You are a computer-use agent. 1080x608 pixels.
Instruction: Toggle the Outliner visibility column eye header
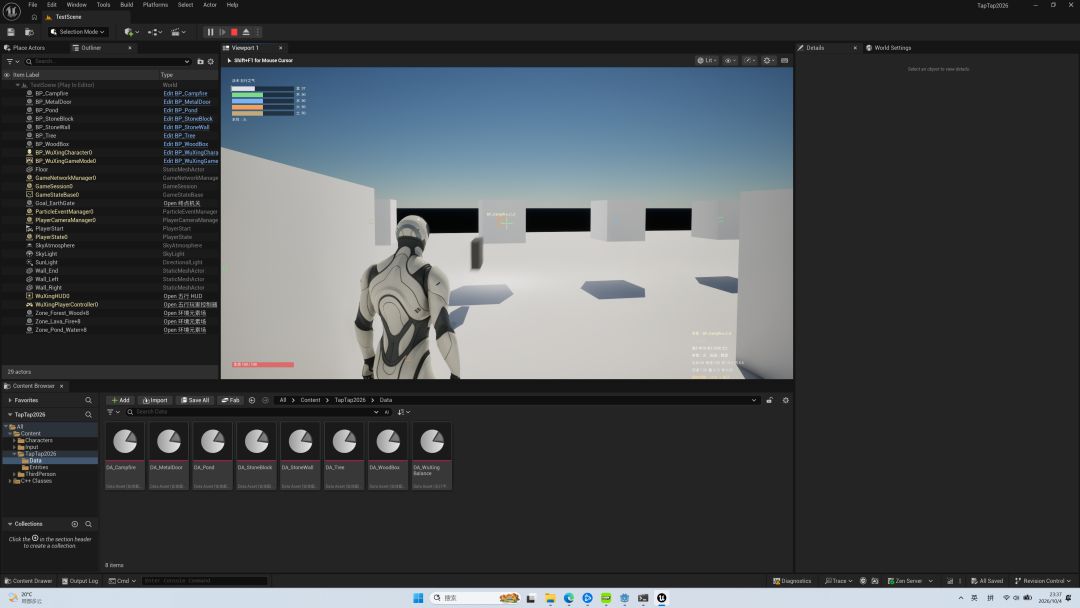pyautogui.click(x=7, y=75)
